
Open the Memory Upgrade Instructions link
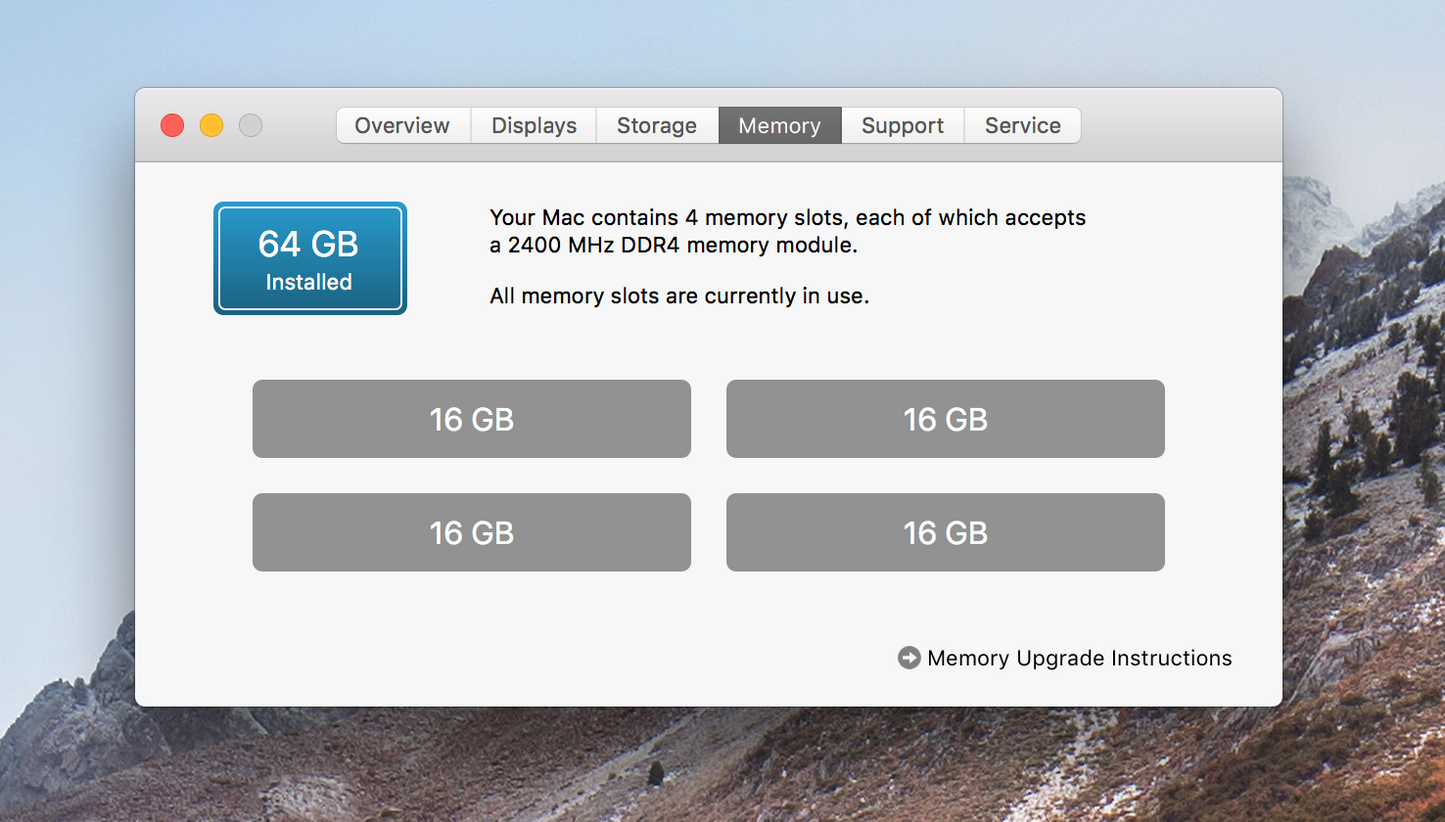point(1079,658)
